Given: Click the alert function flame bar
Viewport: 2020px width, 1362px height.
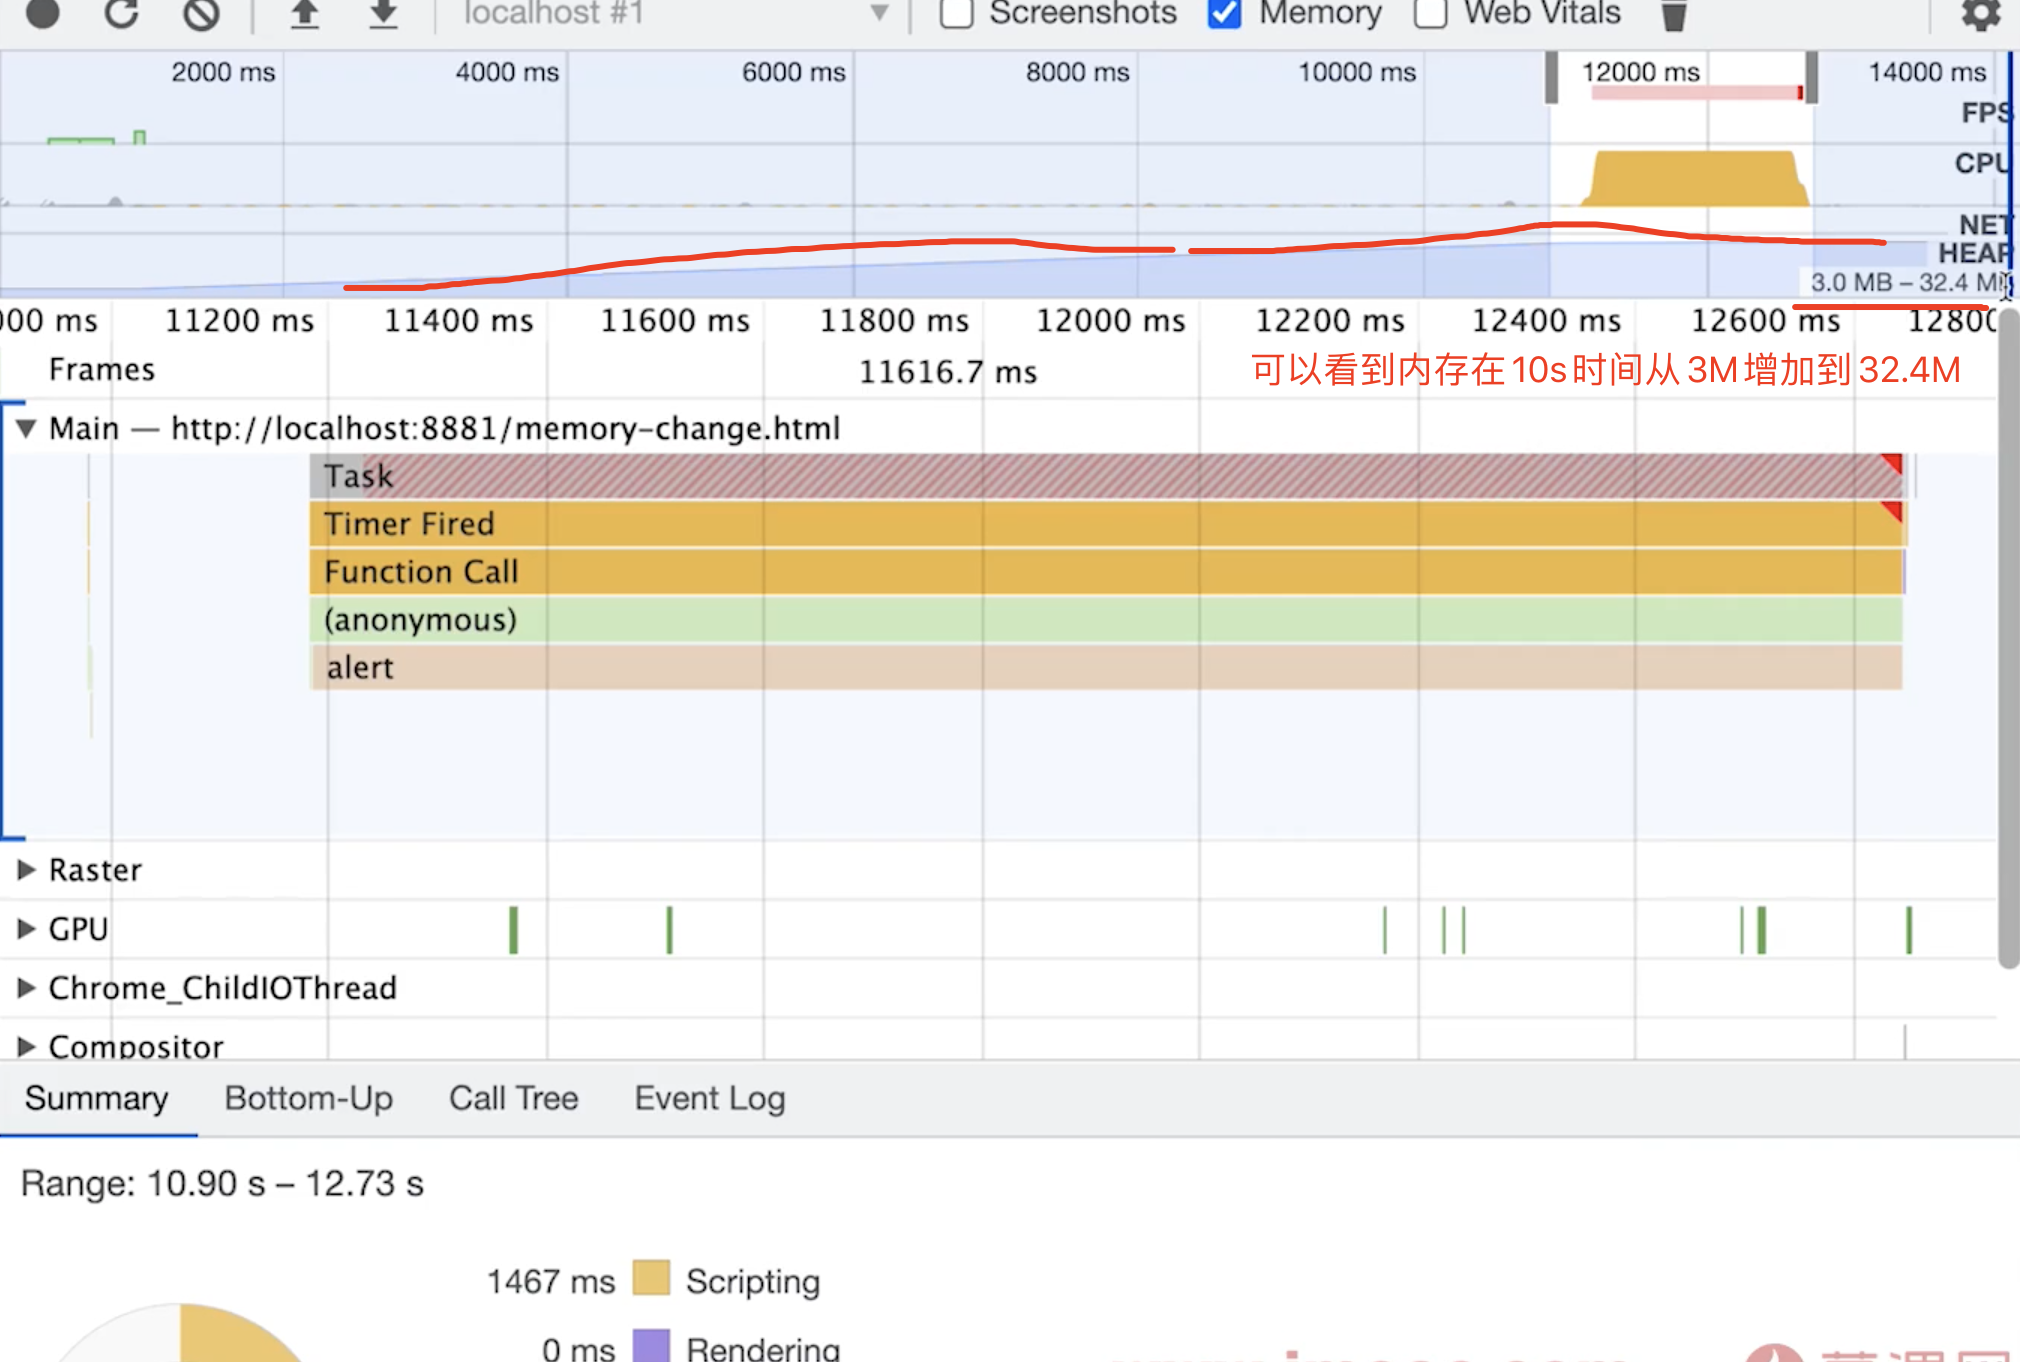Looking at the screenshot, I should tap(1100, 667).
